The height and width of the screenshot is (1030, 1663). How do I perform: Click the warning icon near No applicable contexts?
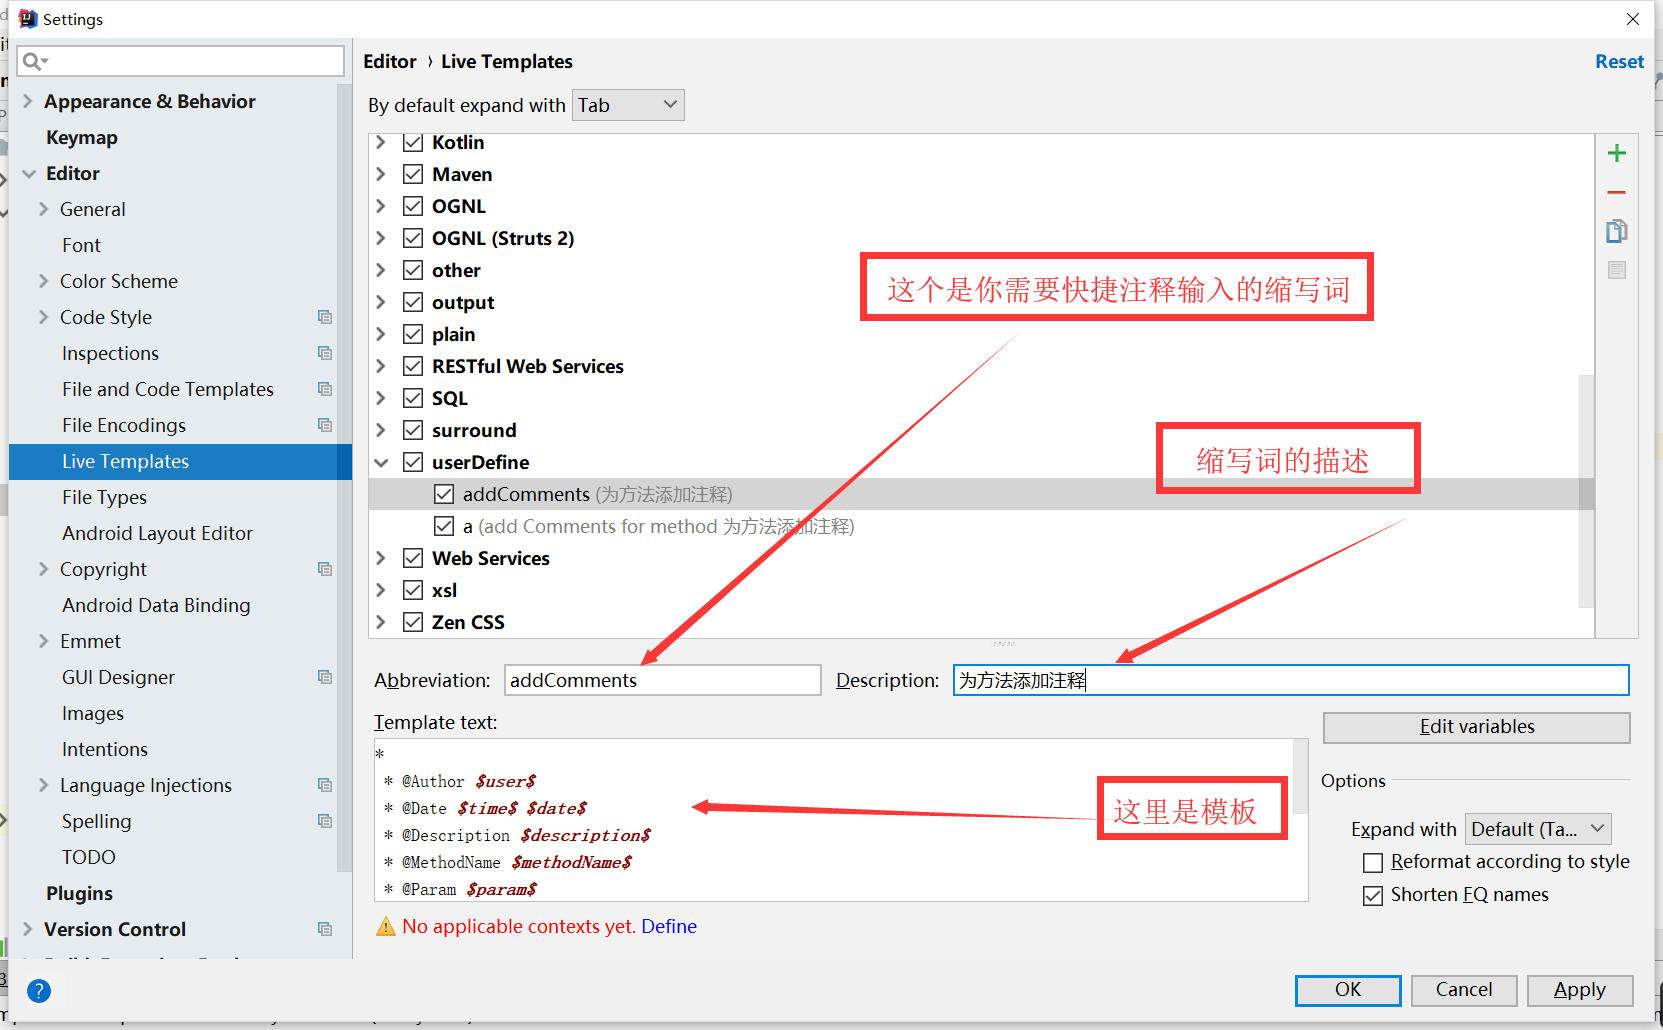[386, 927]
